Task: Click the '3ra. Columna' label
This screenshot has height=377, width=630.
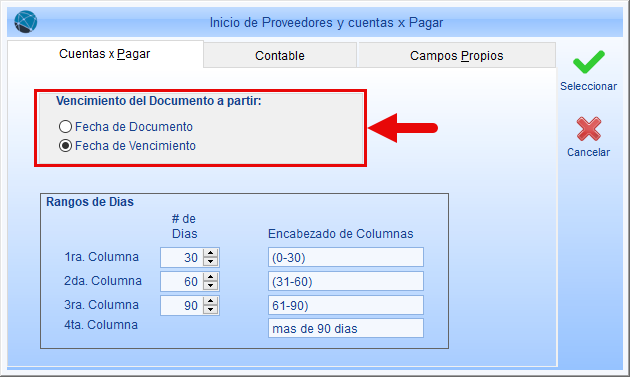Action: (x=102, y=305)
